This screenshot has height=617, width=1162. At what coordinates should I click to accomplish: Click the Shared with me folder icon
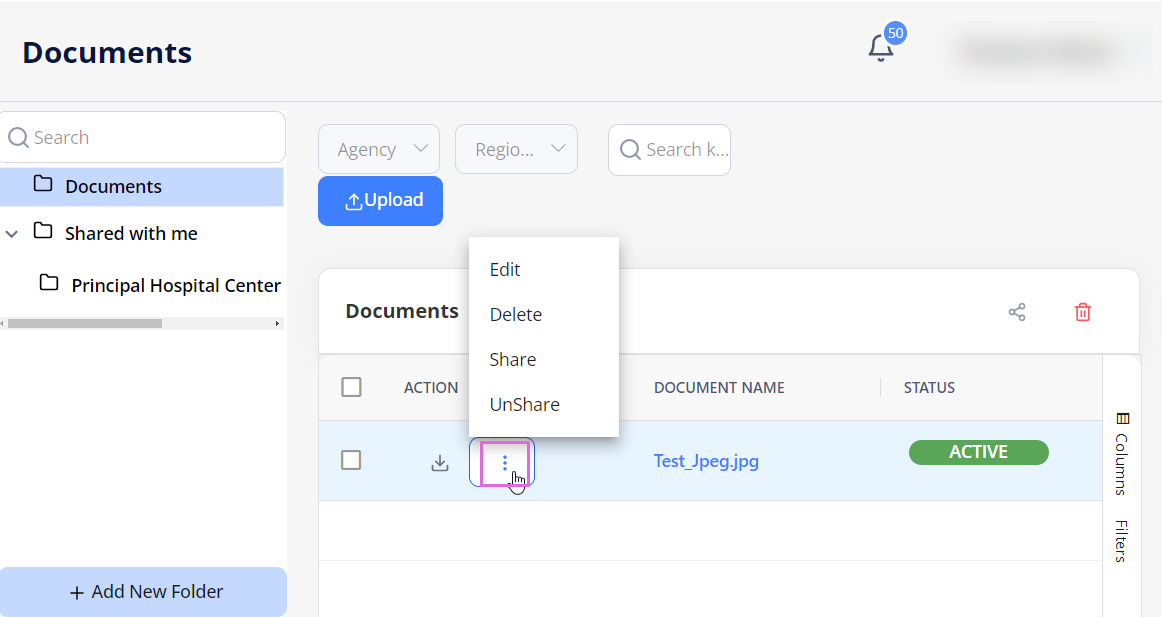point(43,231)
